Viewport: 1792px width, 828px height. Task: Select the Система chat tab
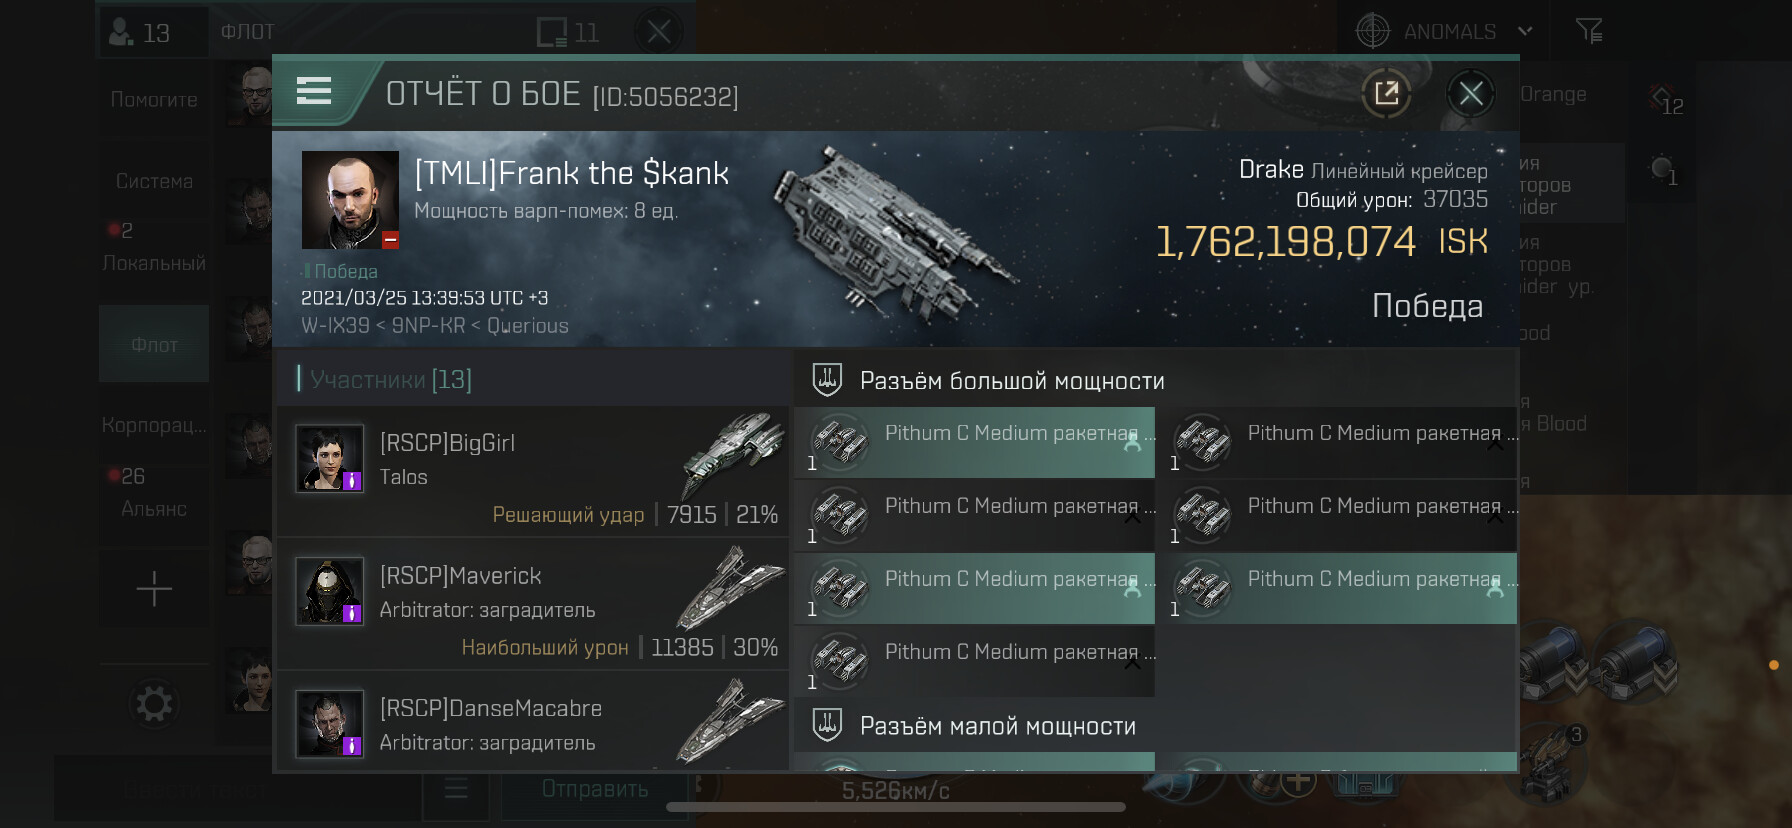[154, 181]
